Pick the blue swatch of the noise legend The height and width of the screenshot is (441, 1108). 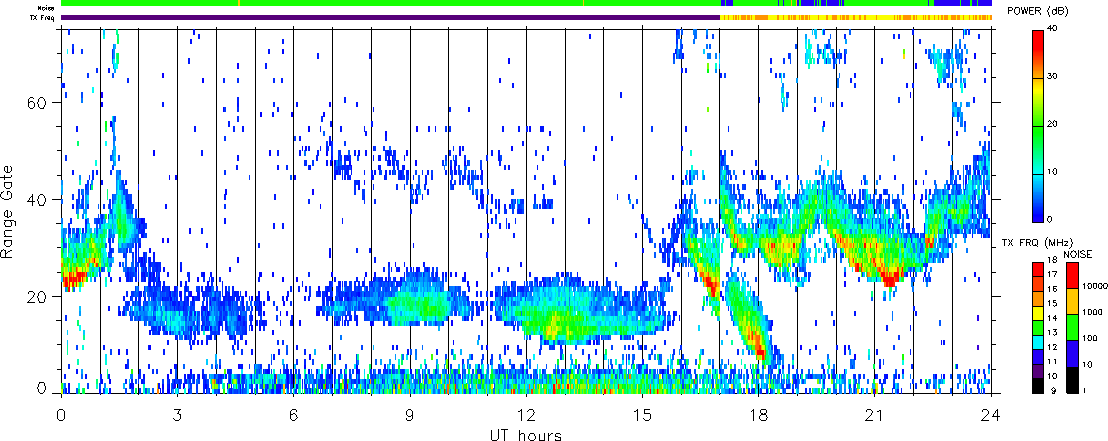click(1073, 353)
